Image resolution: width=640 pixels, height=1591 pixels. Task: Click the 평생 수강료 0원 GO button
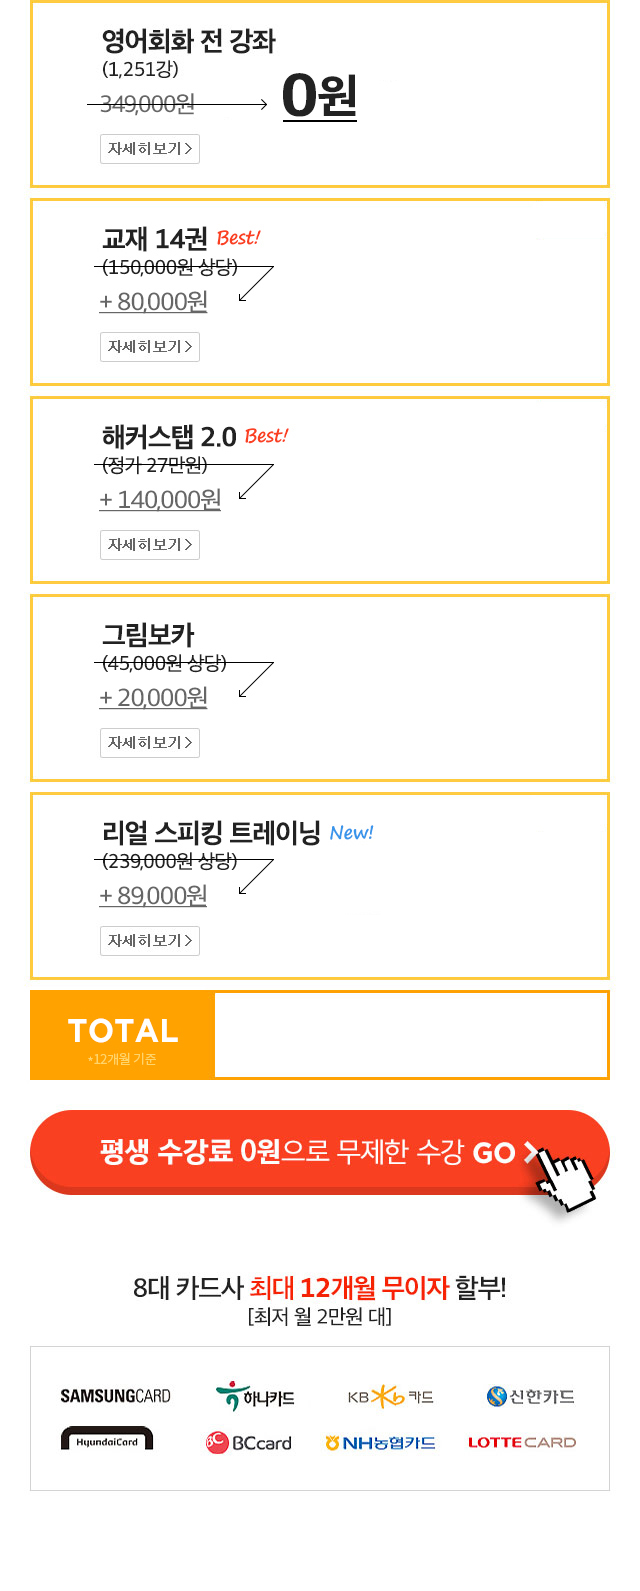(320, 1152)
